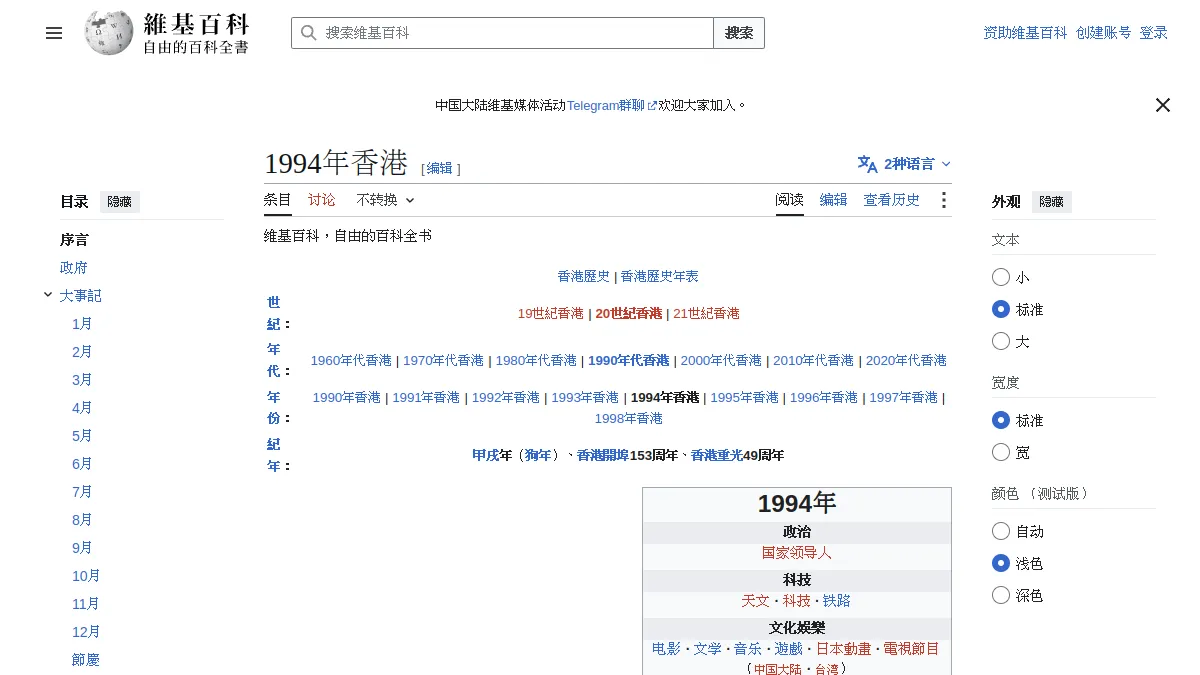Open the 狗年 link
Image resolution: width=1200 pixels, height=675 pixels.
539,456
